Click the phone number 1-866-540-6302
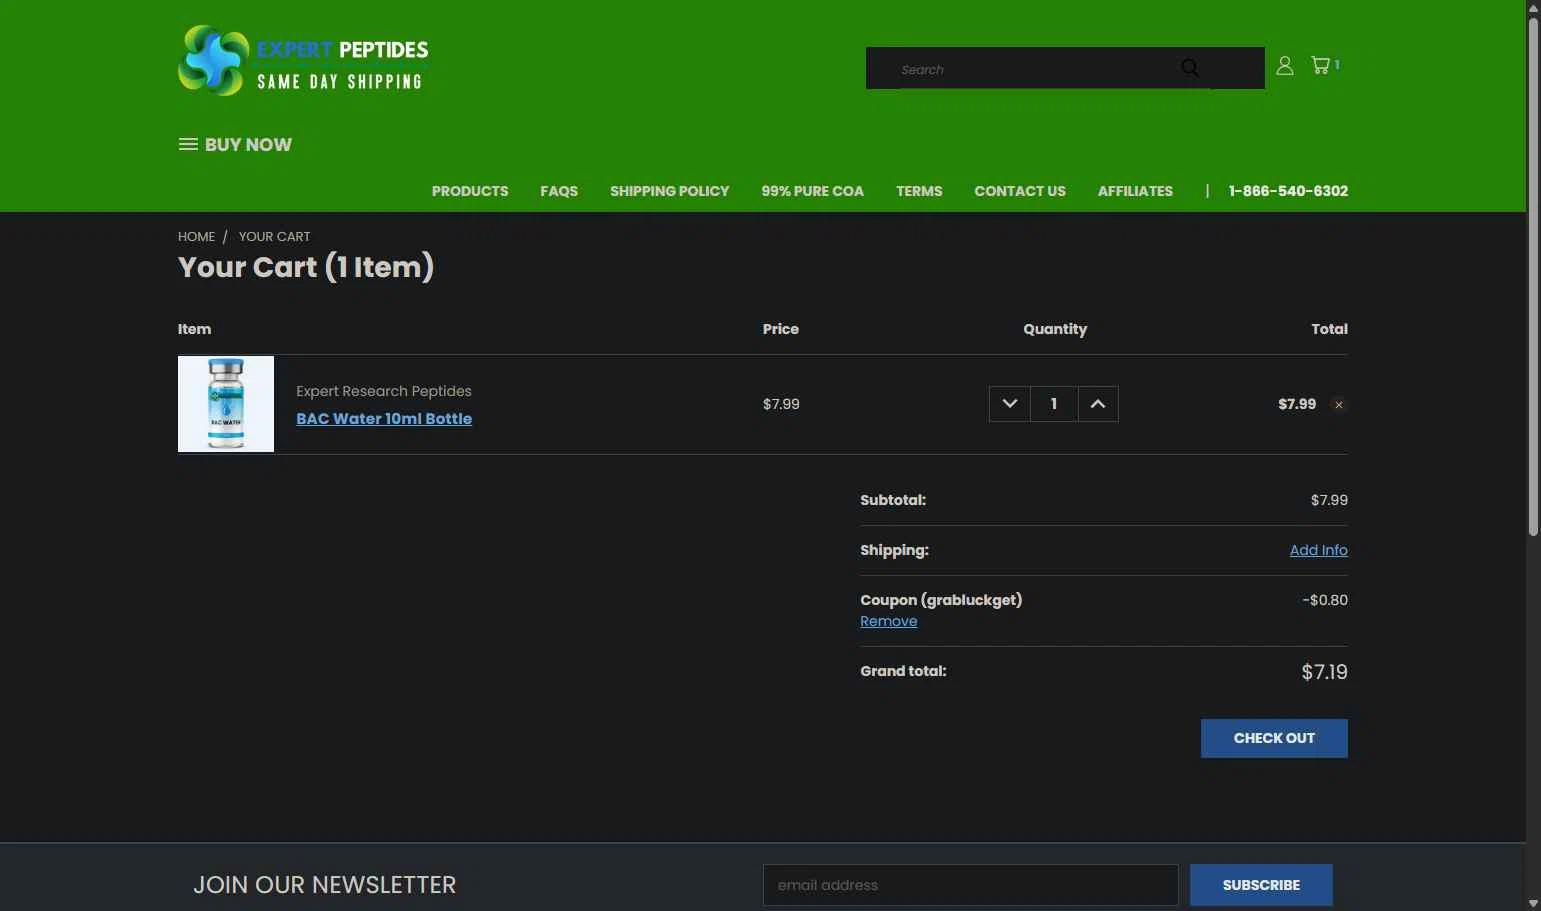This screenshot has height=911, width=1541. (x=1288, y=191)
